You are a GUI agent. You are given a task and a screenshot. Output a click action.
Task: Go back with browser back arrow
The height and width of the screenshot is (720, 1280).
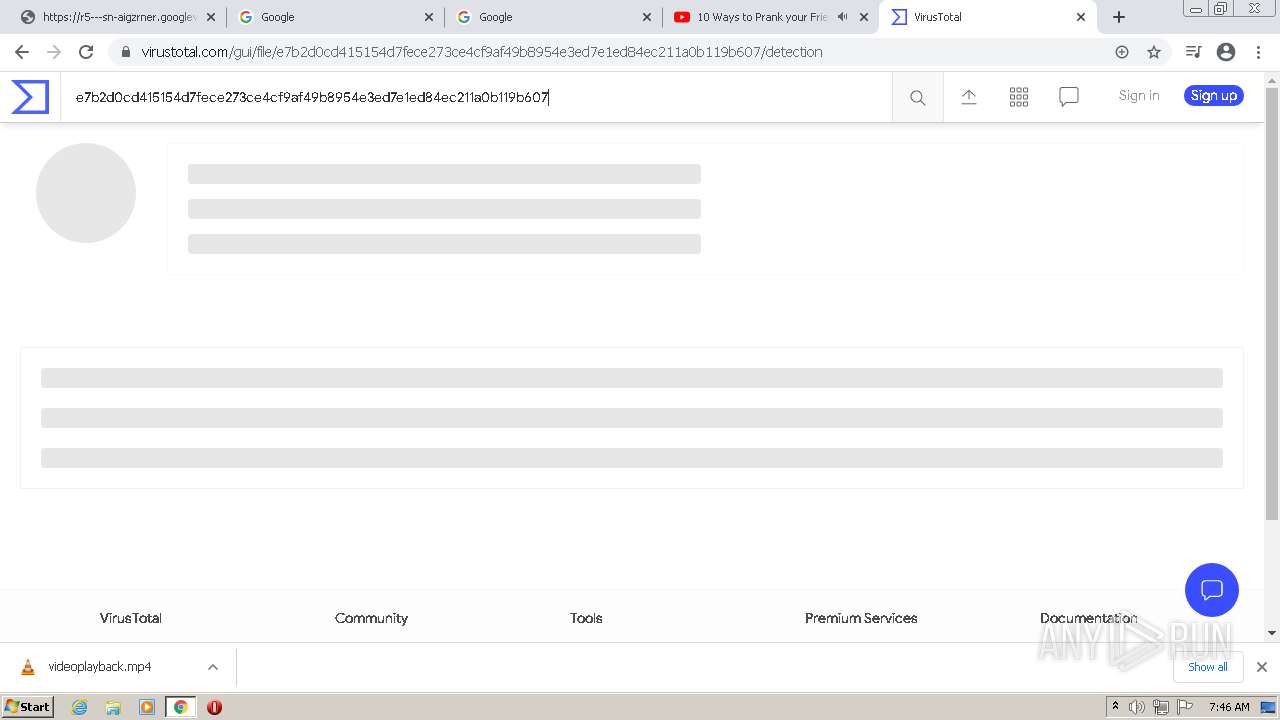coord(22,52)
